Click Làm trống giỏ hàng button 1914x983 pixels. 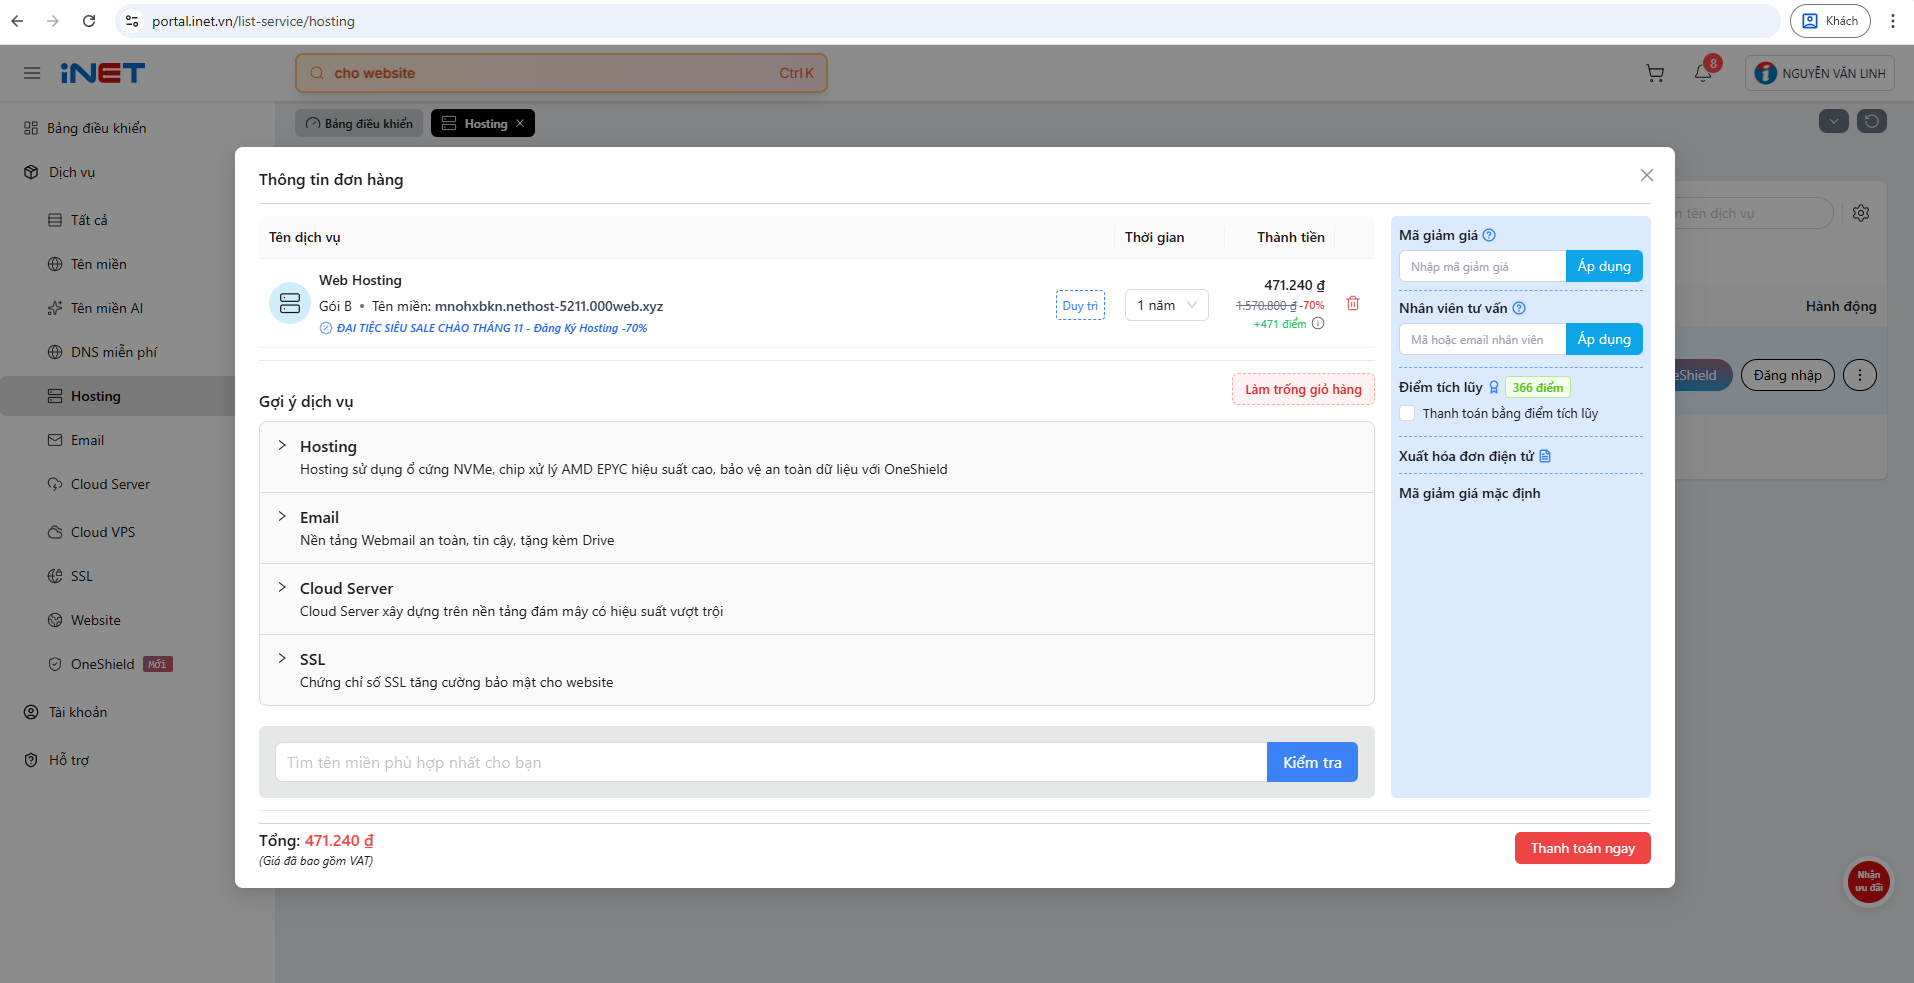click(1303, 389)
